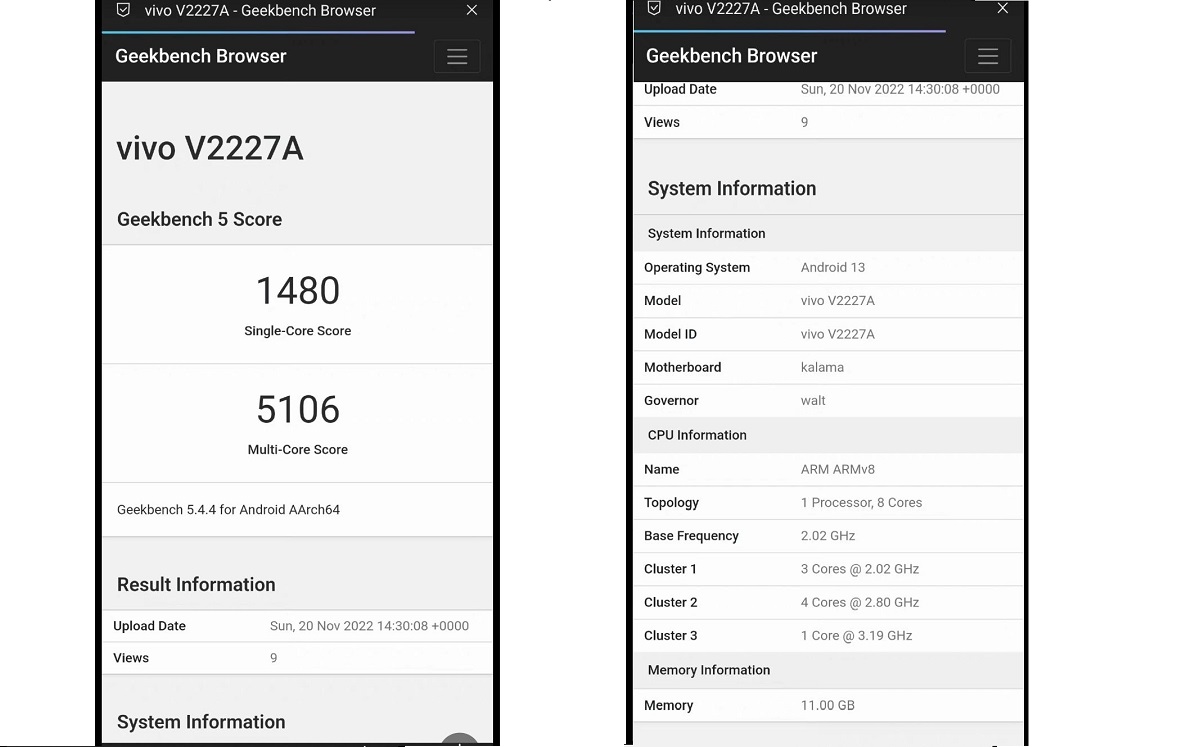Select the Multi-Core Score of 5106

tap(297, 409)
